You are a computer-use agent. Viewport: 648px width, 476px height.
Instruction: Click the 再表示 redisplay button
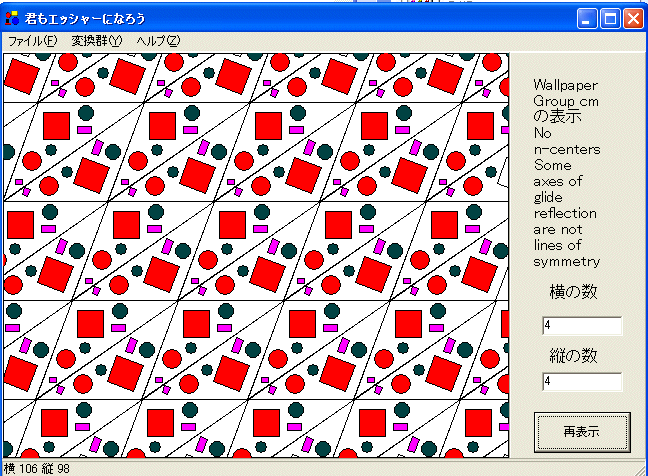582,432
